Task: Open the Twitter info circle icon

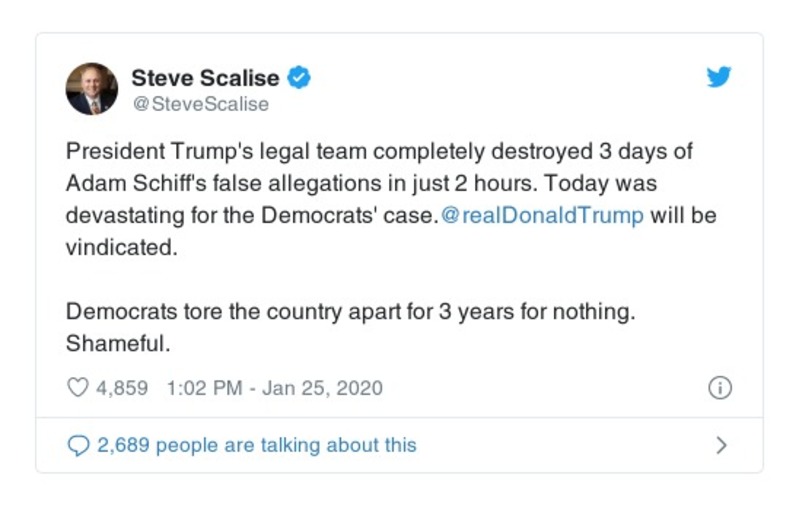Action: click(719, 389)
